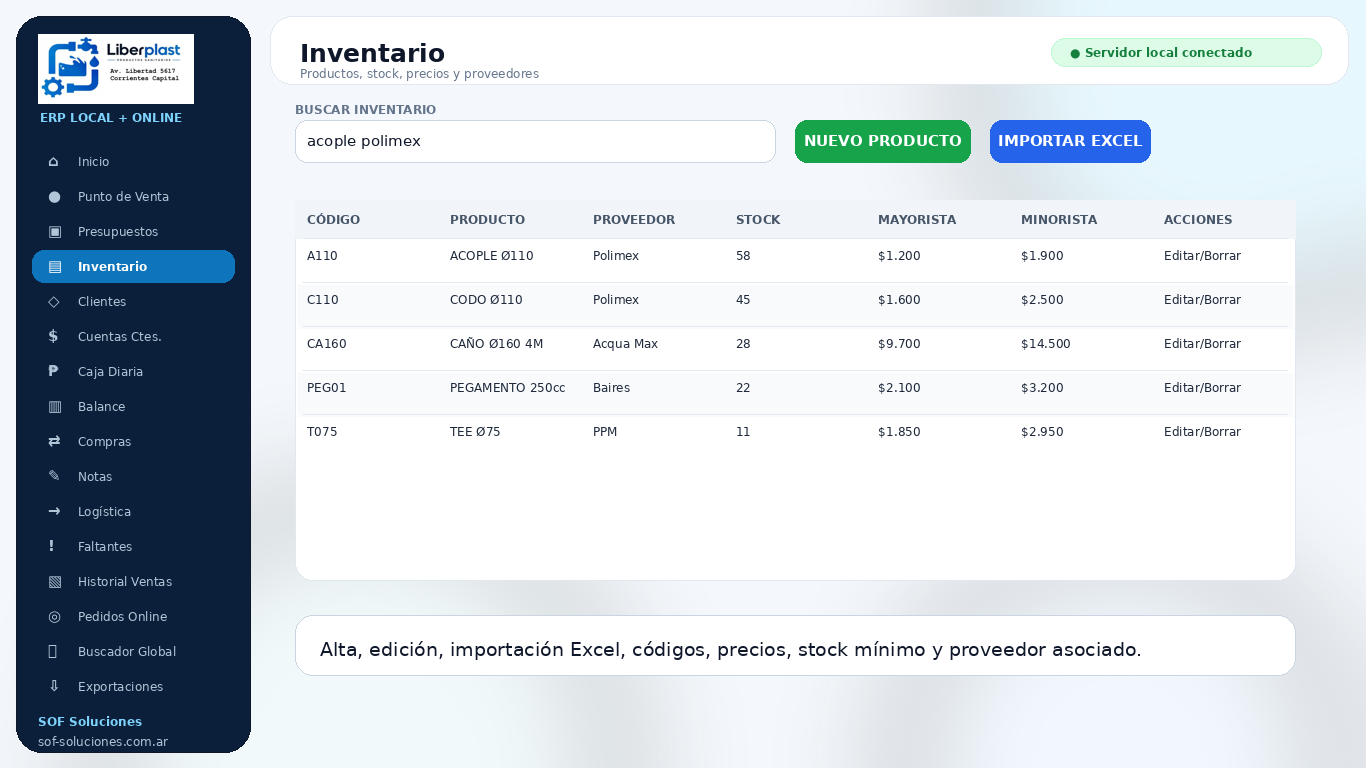Click the Historial Ventas icon
This screenshot has width=1366, height=768.
tap(54, 582)
